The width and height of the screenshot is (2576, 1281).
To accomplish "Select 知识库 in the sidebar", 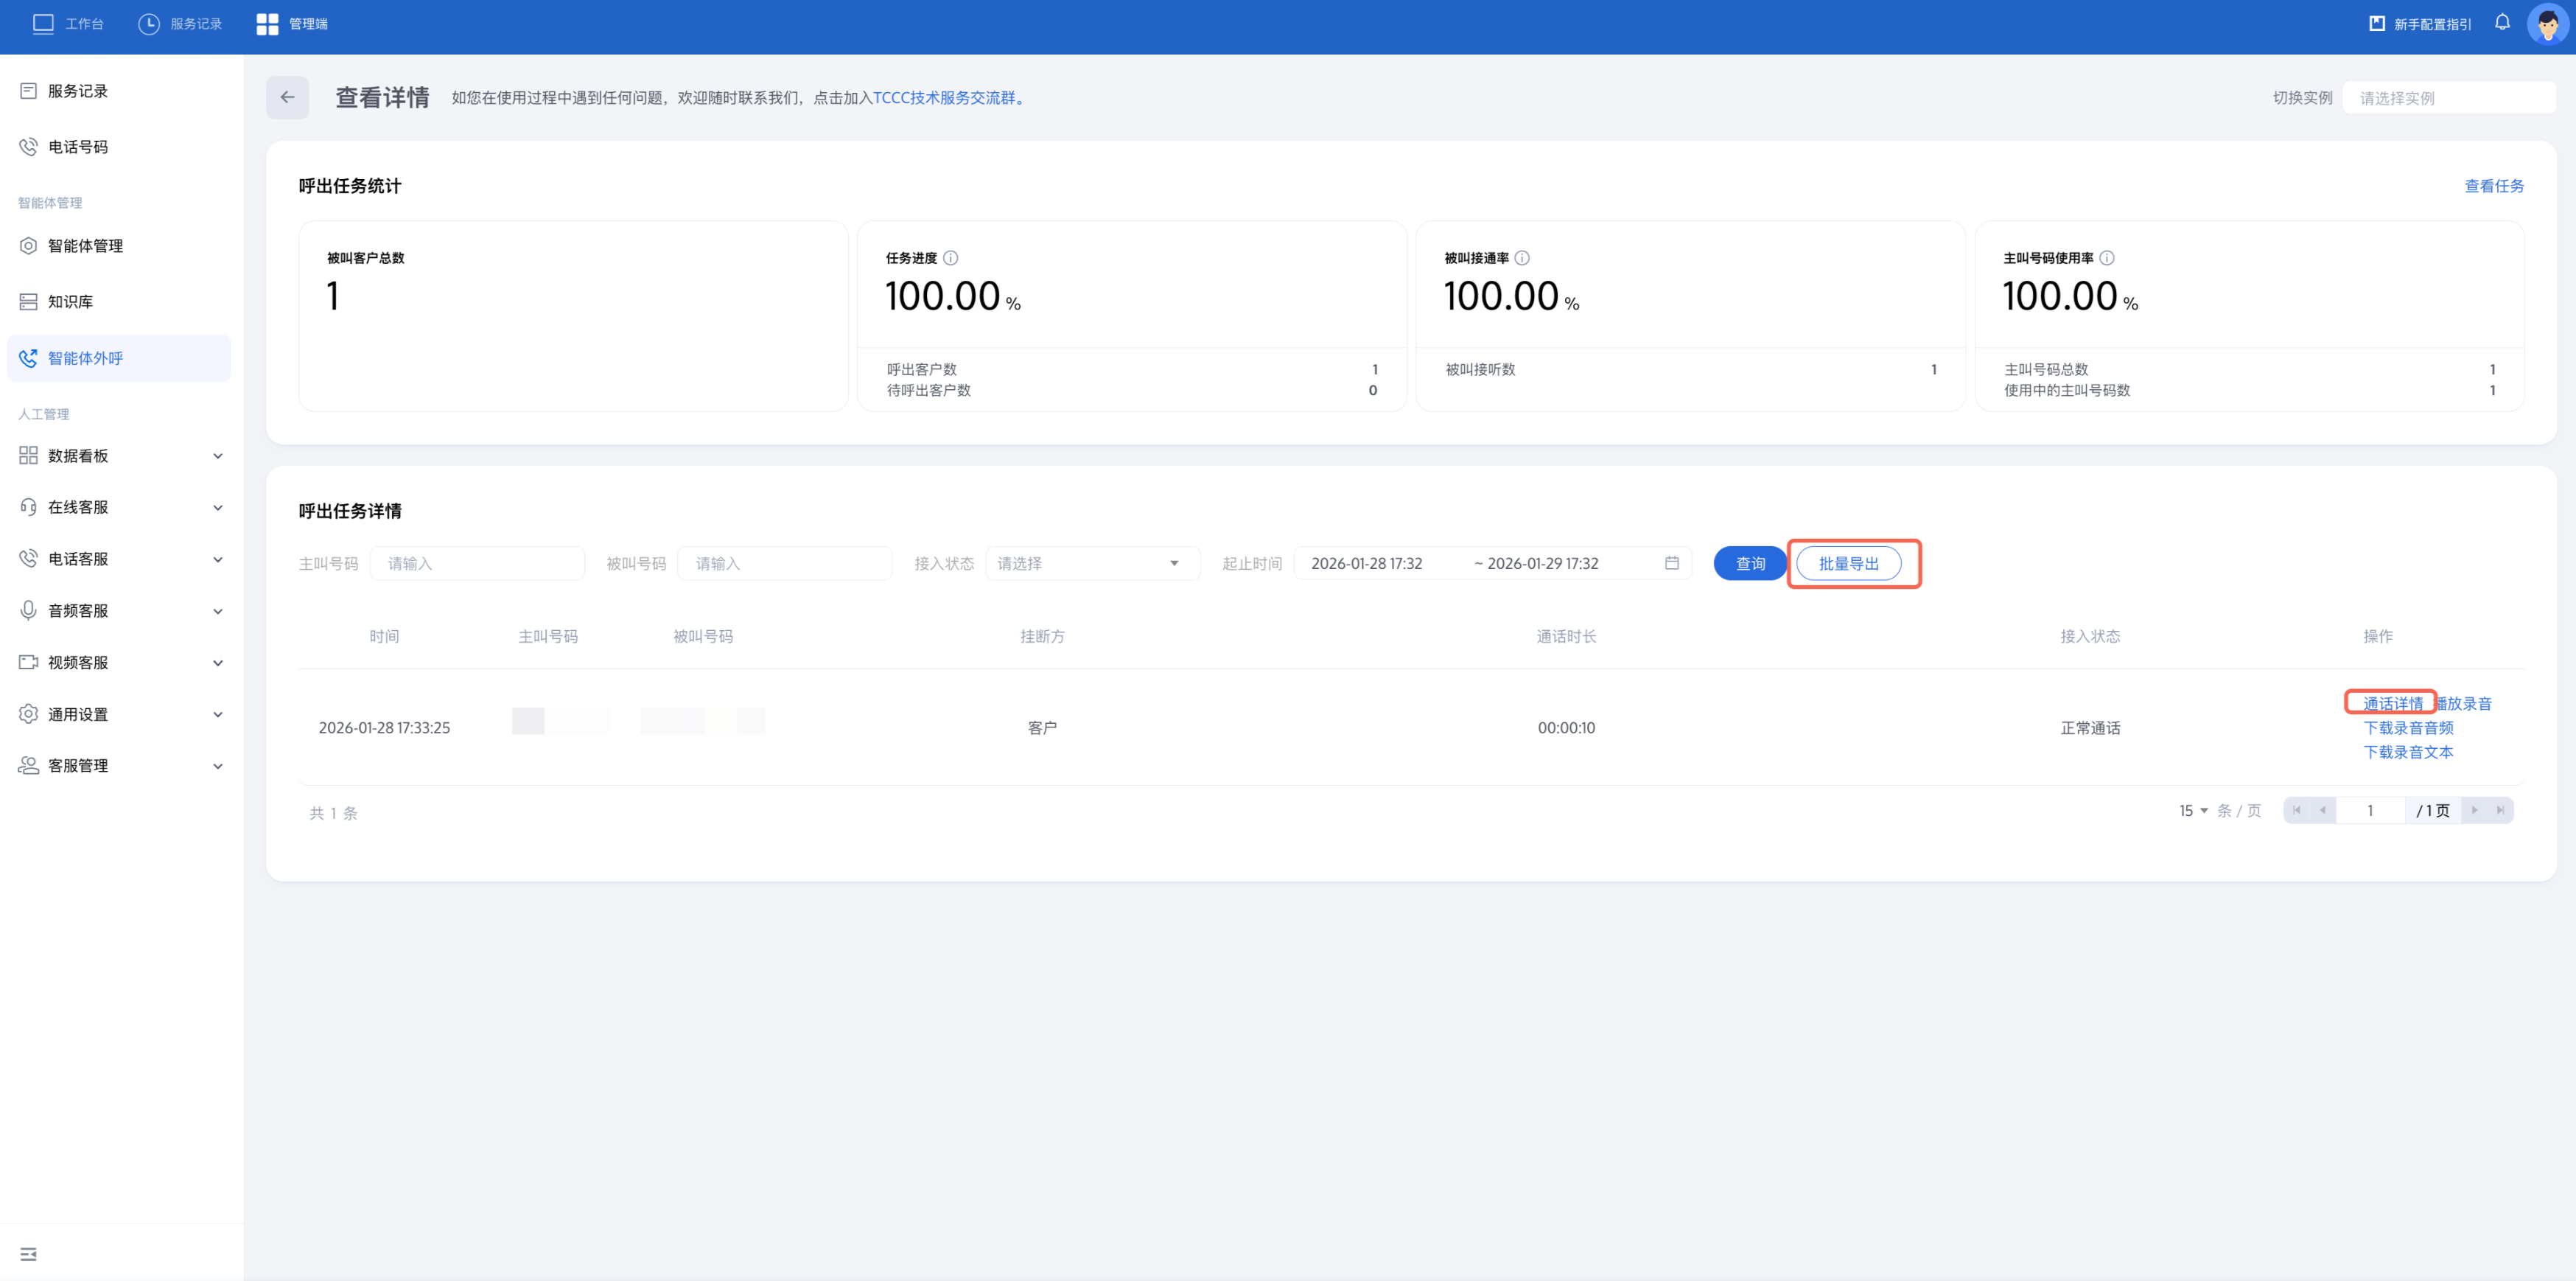I will 70,302.
